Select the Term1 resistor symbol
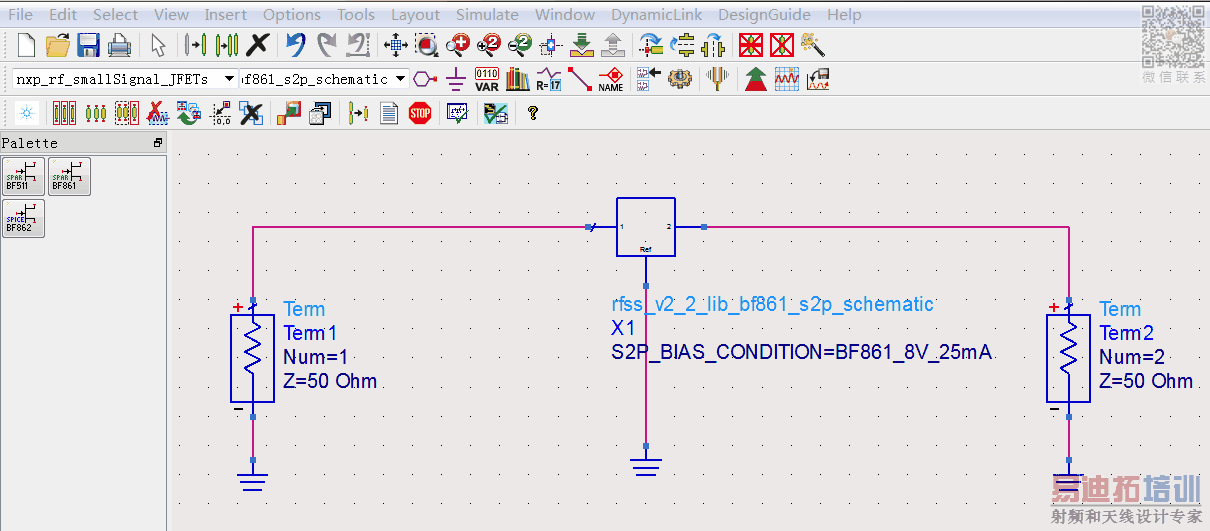Viewport: 1210px width, 531px height. pos(253,357)
